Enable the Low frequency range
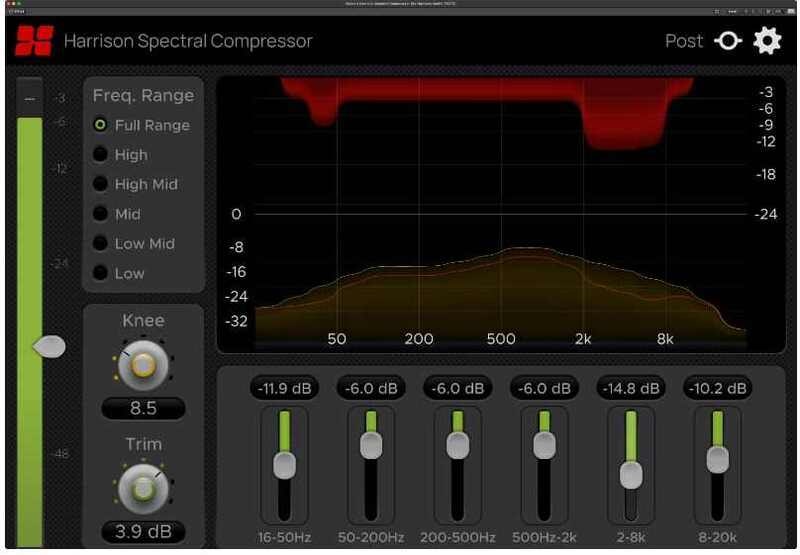The height and width of the screenshot is (555, 800). pyautogui.click(x=101, y=273)
